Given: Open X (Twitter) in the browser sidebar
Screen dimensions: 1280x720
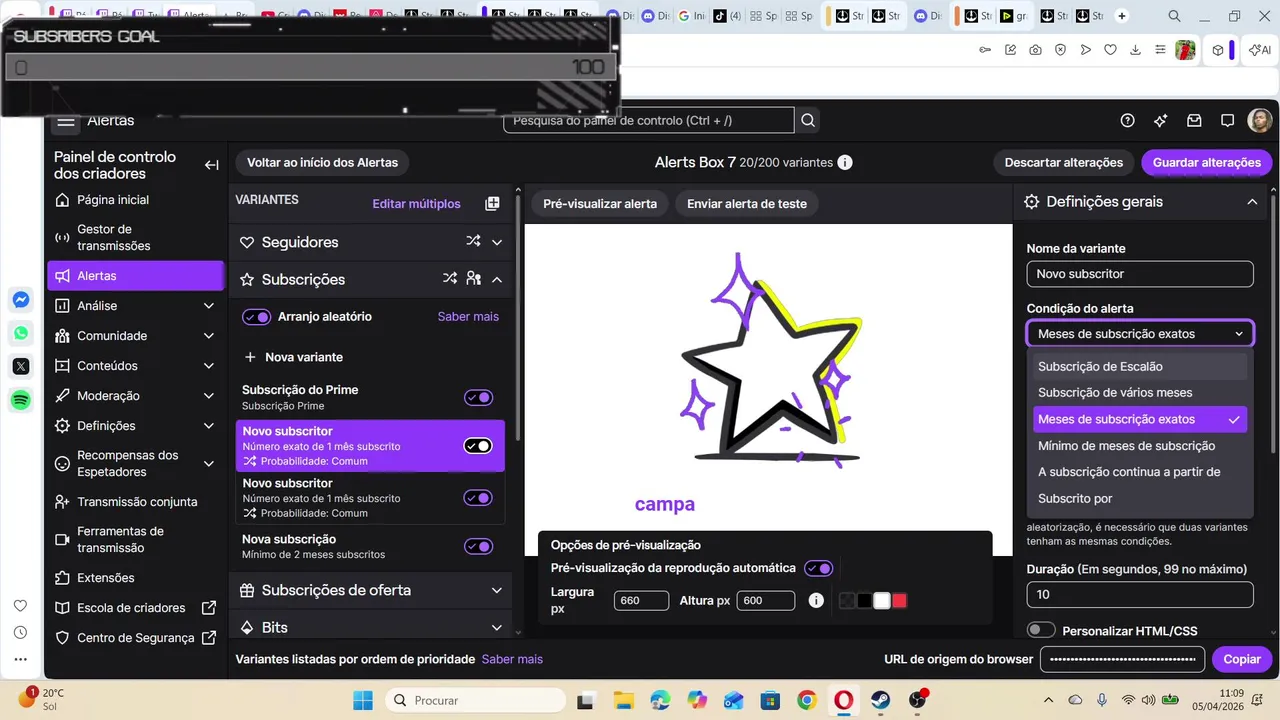Looking at the screenshot, I should click(x=21, y=366).
